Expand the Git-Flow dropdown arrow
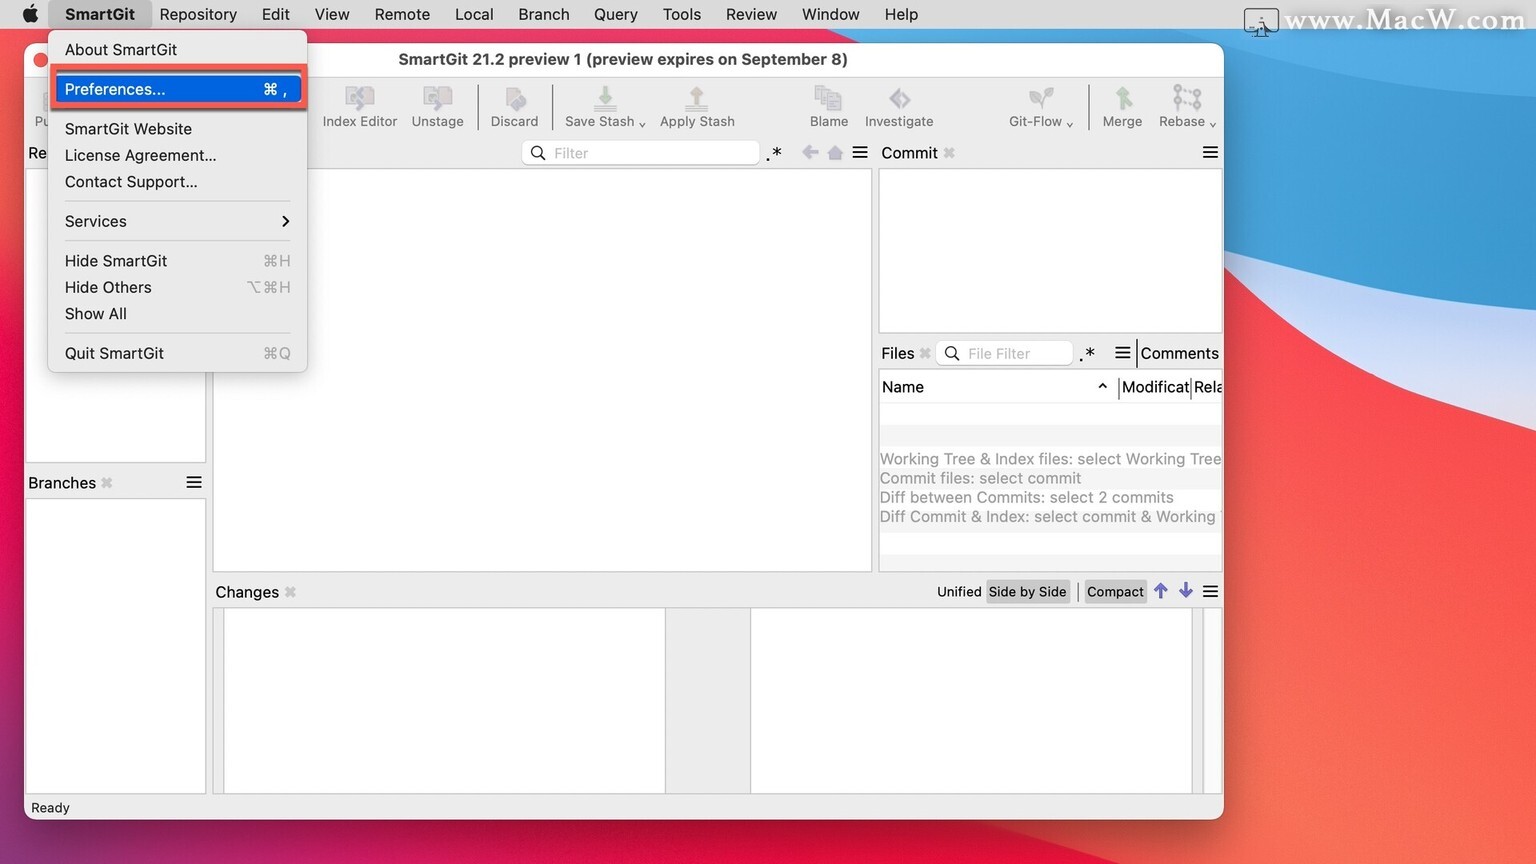The image size is (1536, 864). [1070, 123]
